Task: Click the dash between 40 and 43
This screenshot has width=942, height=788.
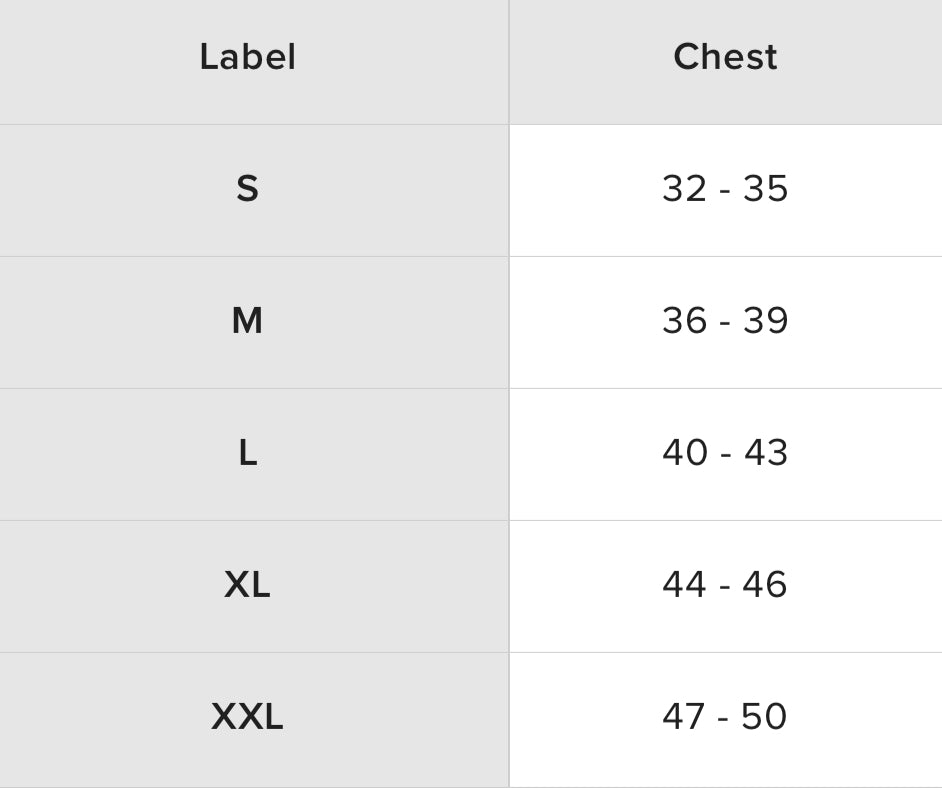Action: (x=725, y=455)
